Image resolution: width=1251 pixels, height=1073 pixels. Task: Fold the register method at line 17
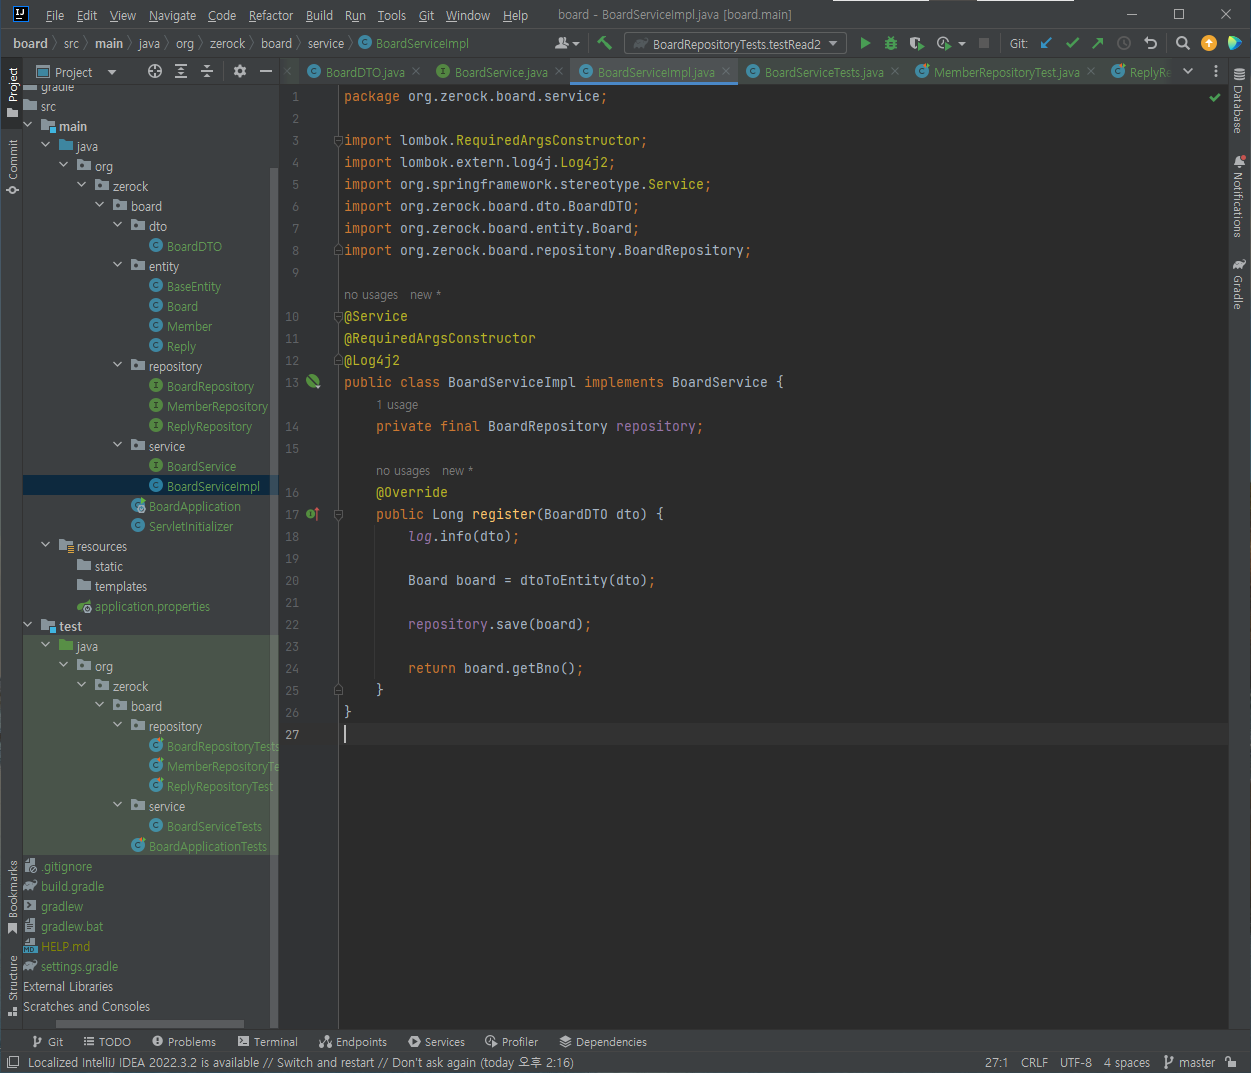coord(338,514)
